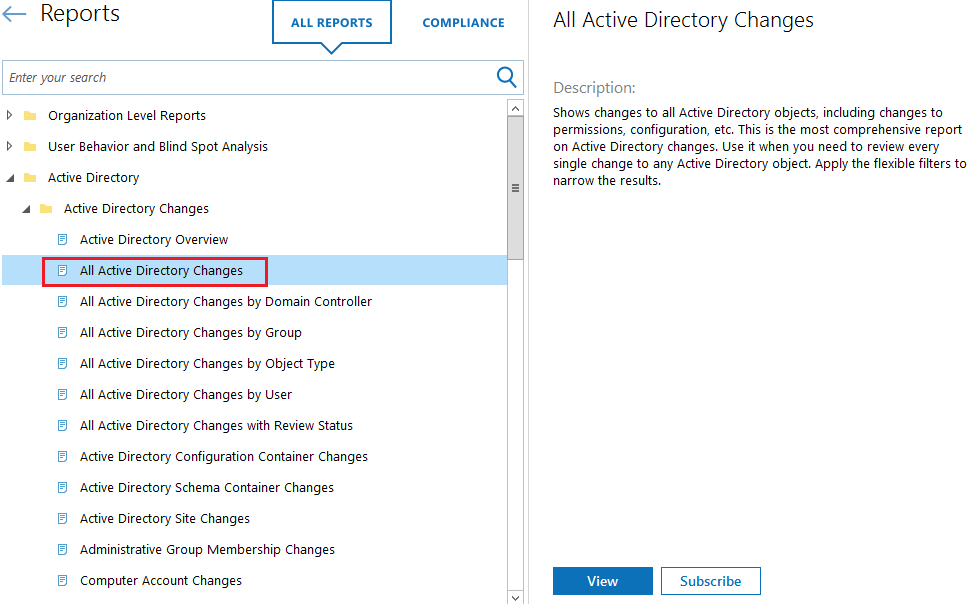This screenshot has width=972, height=604.
Task: Collapse the Active Directory tree node
Action: [10, 178]
